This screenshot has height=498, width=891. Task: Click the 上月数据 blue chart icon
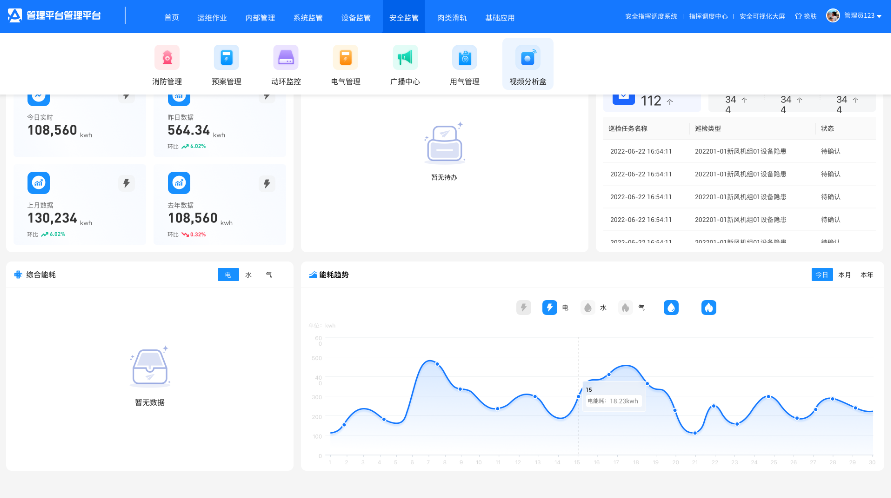click(38, 183)
